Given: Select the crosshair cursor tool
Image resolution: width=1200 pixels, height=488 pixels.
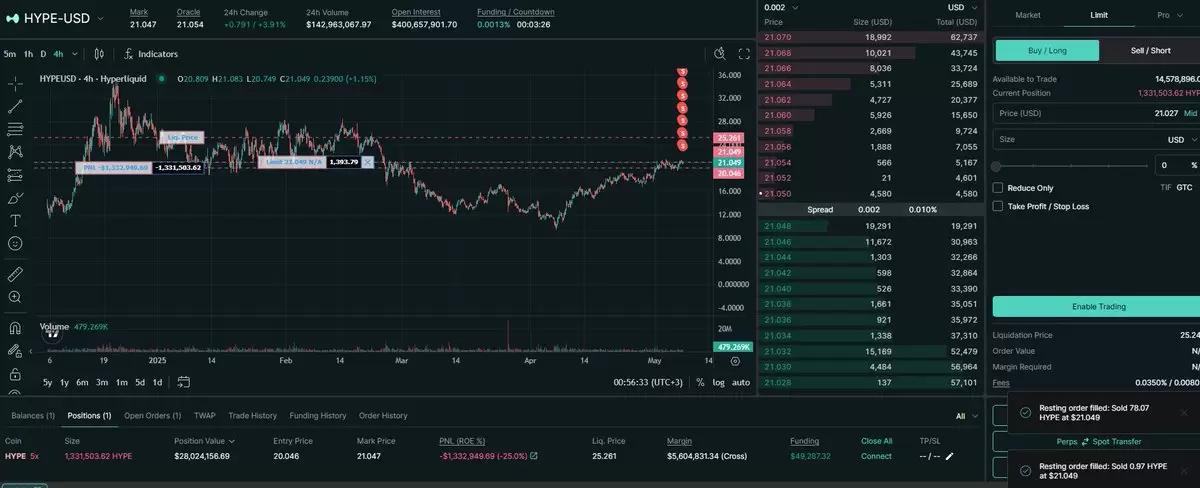Looking at the screenshot, I should (15, 83).
